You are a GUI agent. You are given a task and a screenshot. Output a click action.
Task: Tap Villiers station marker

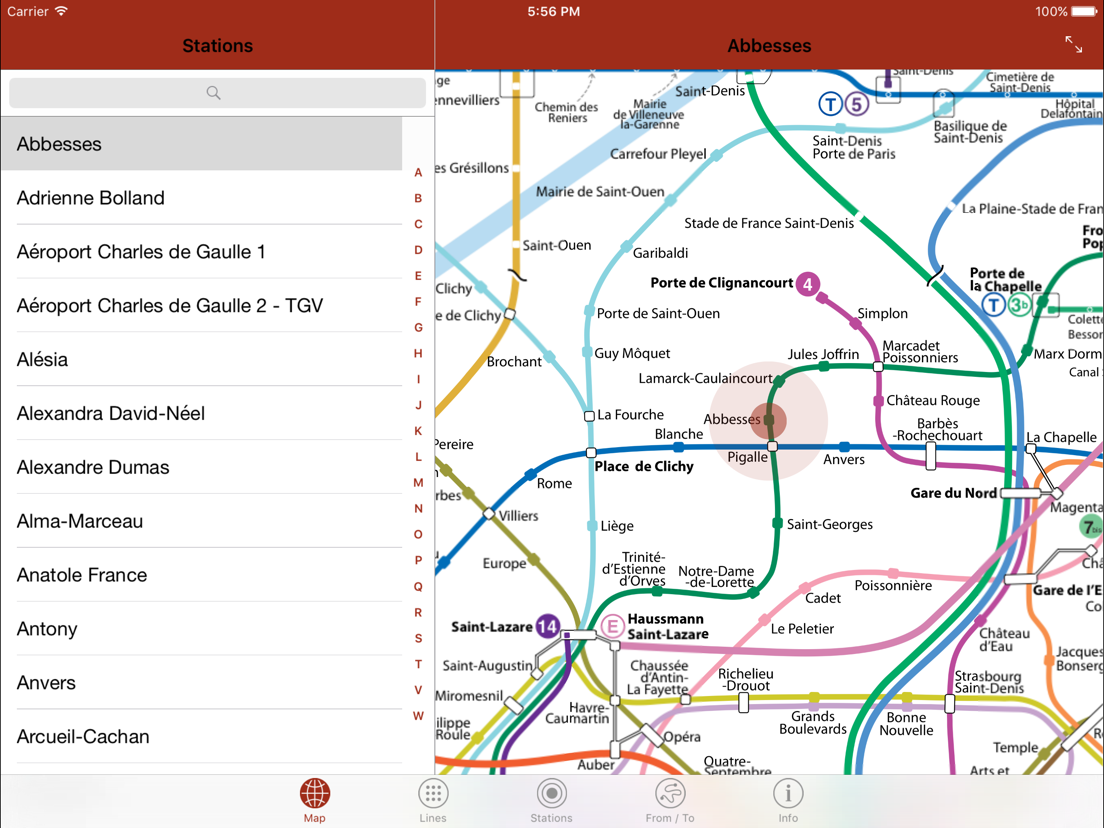[489, 514]
